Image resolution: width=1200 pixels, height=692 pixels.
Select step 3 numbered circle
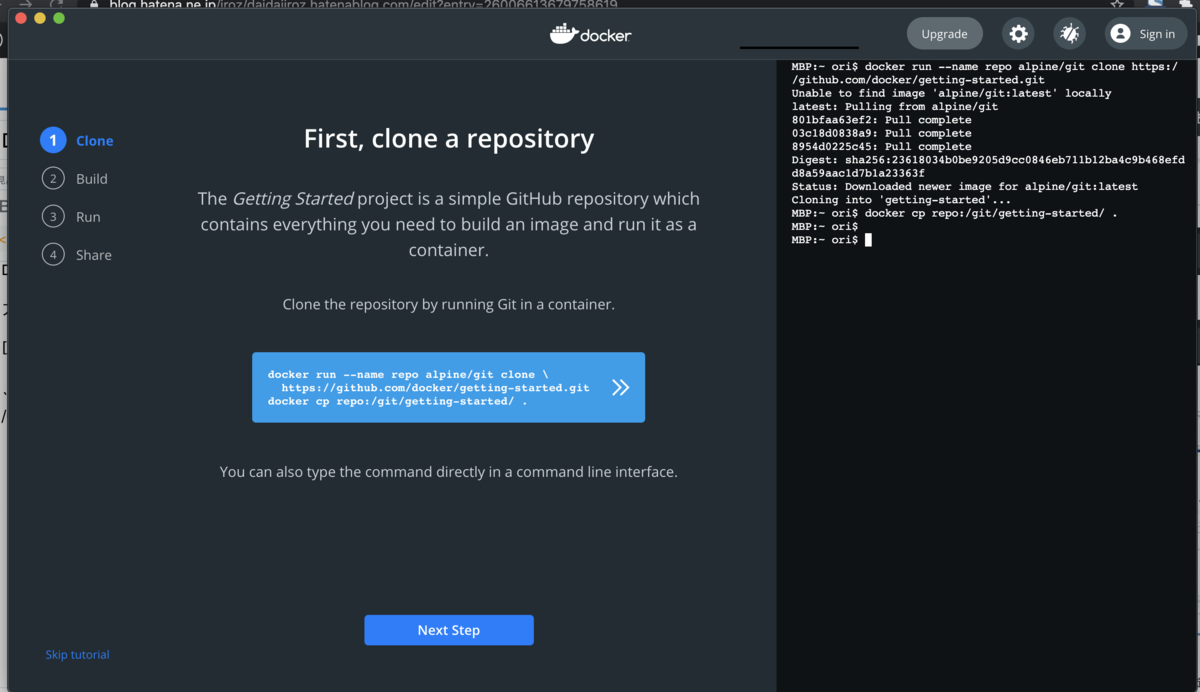53,216
